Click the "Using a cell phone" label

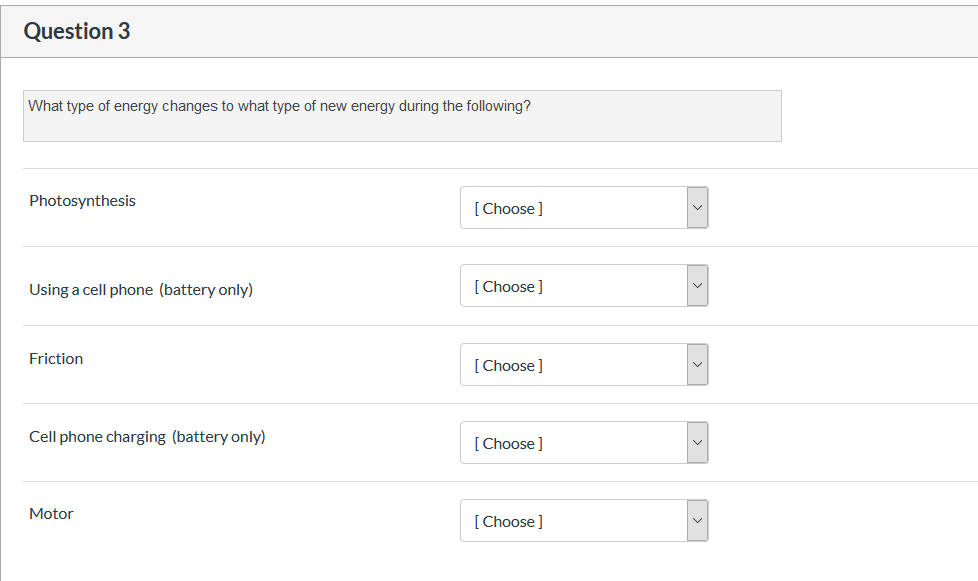coord(91,290)
